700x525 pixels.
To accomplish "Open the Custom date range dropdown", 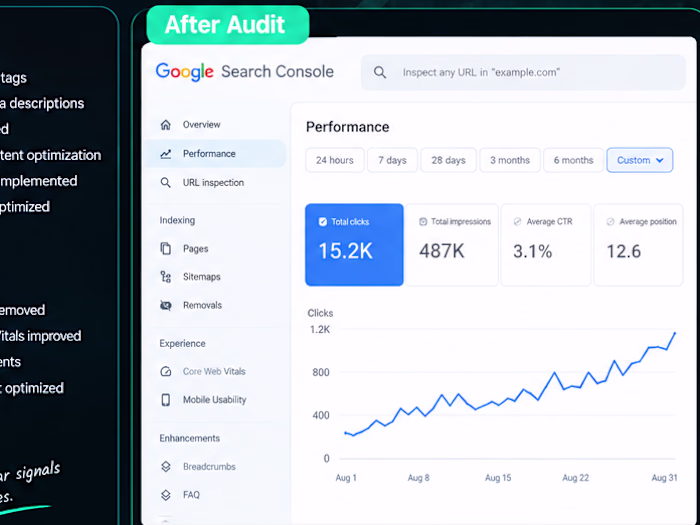I will click(x=639, y=160).
